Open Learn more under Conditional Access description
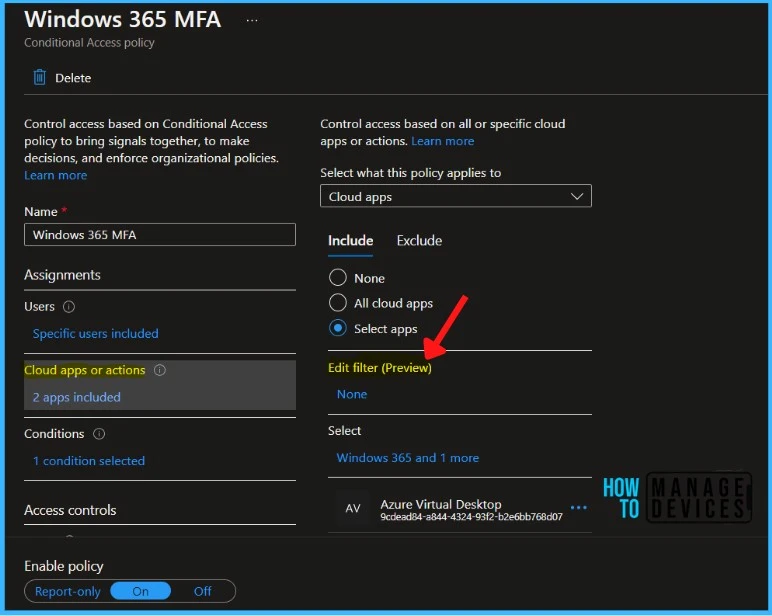This screenshot has height=616, width=772. click(x=56, y=175)
